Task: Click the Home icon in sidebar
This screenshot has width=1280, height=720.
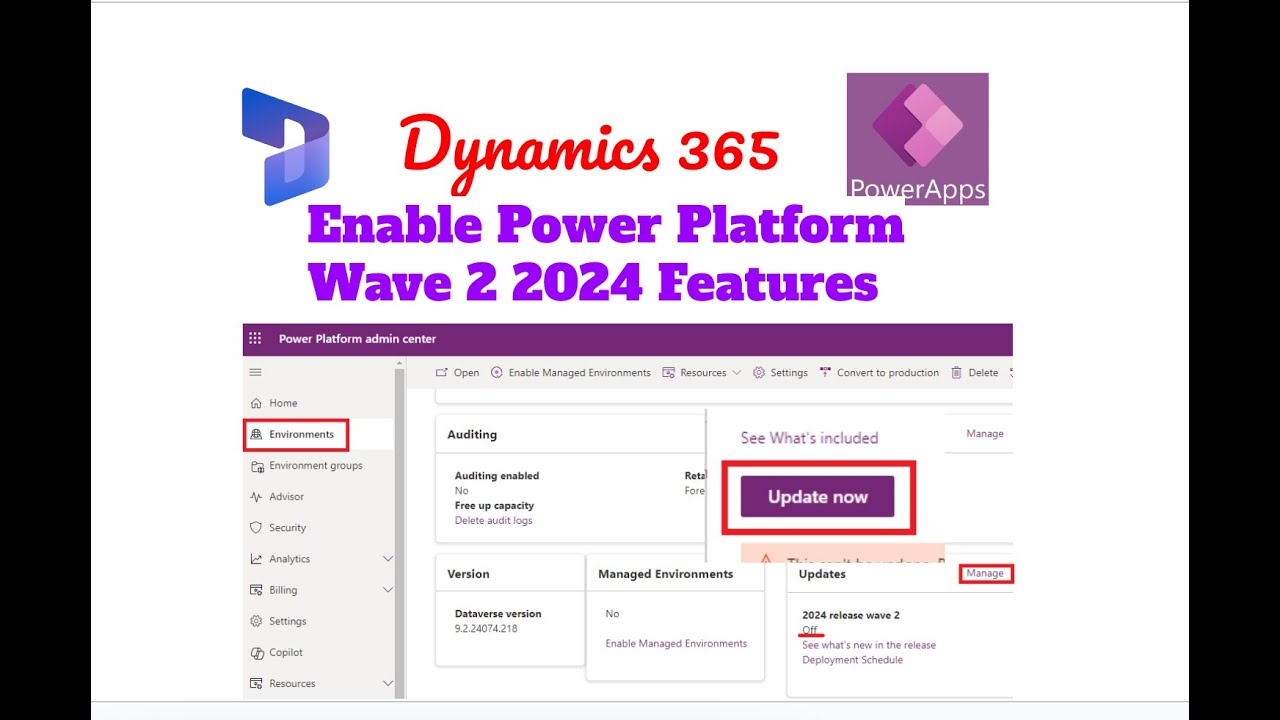Action: click(x=256, y=403)
